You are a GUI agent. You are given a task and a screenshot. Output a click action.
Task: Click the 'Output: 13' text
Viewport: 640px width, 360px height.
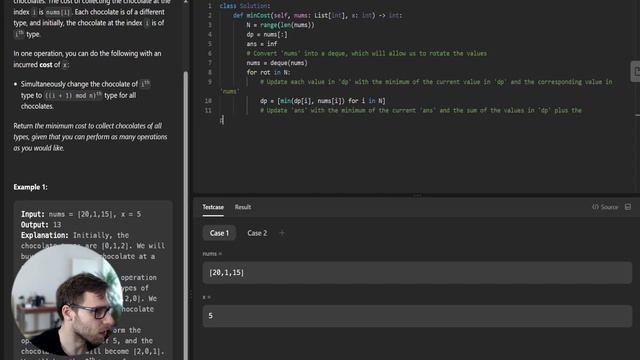tap(41, 224)
